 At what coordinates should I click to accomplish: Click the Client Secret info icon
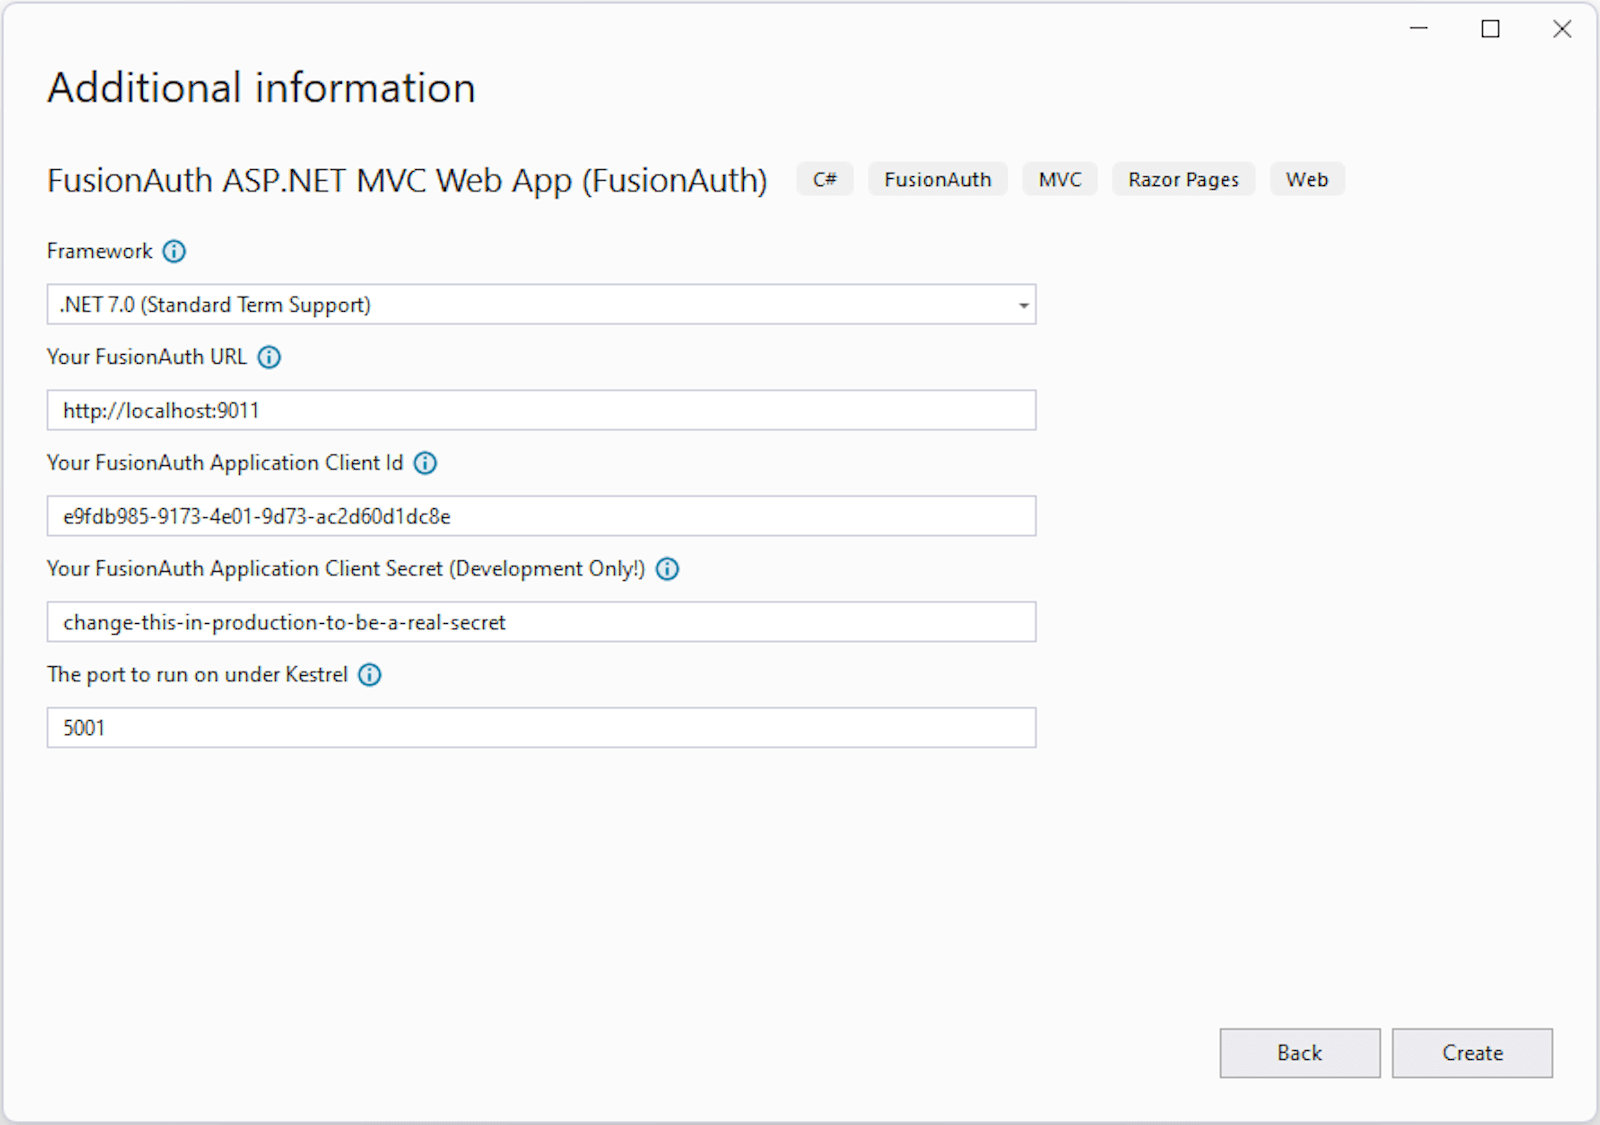click(x=667, y=569)
